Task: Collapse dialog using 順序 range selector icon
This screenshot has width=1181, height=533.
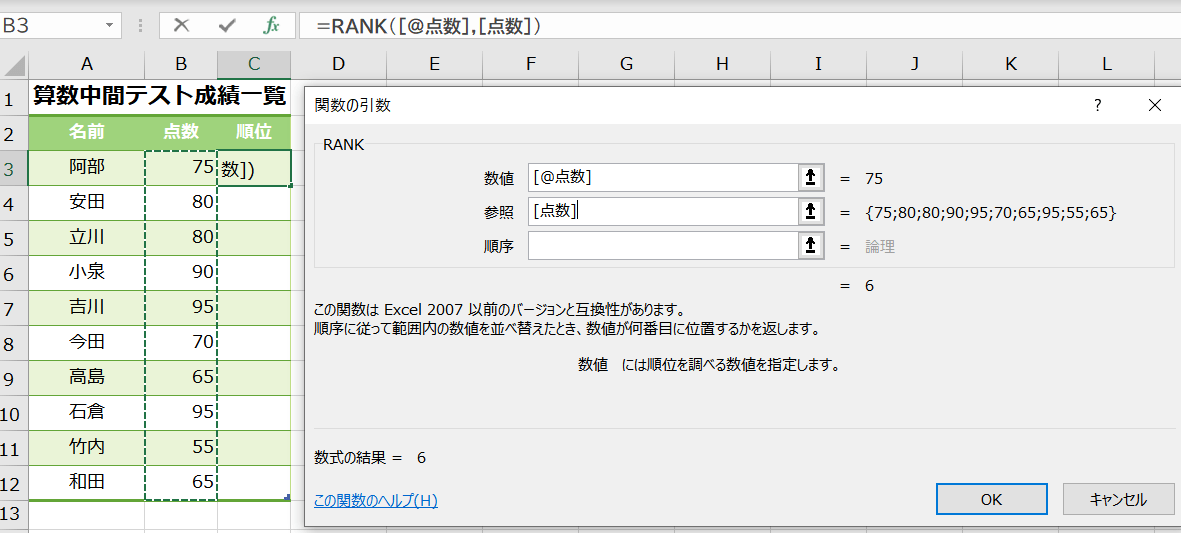Action: [811, 246]
